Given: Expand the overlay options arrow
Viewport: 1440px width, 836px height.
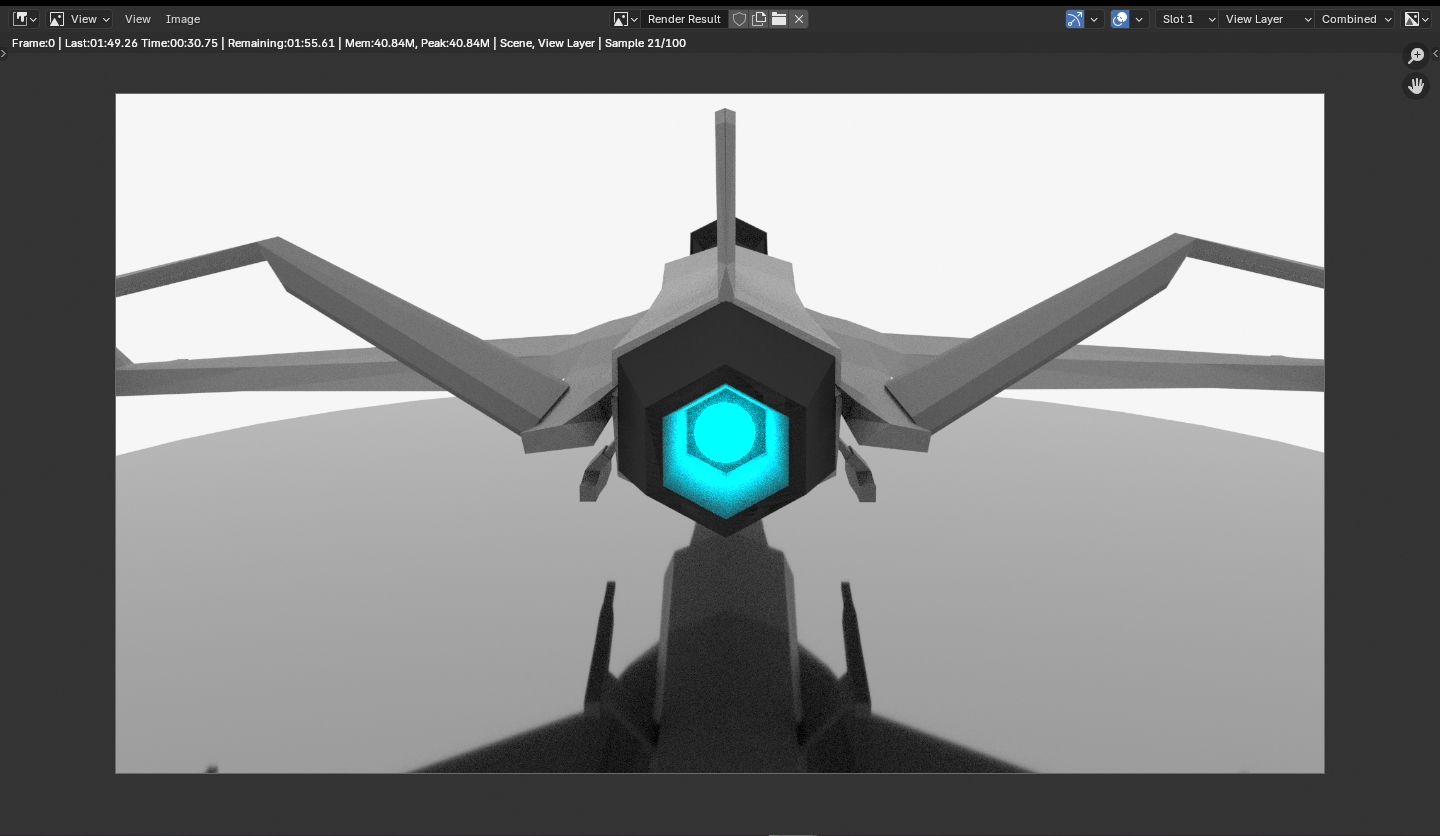Looking at the screenshot, I should click(x=1139, y=19).
